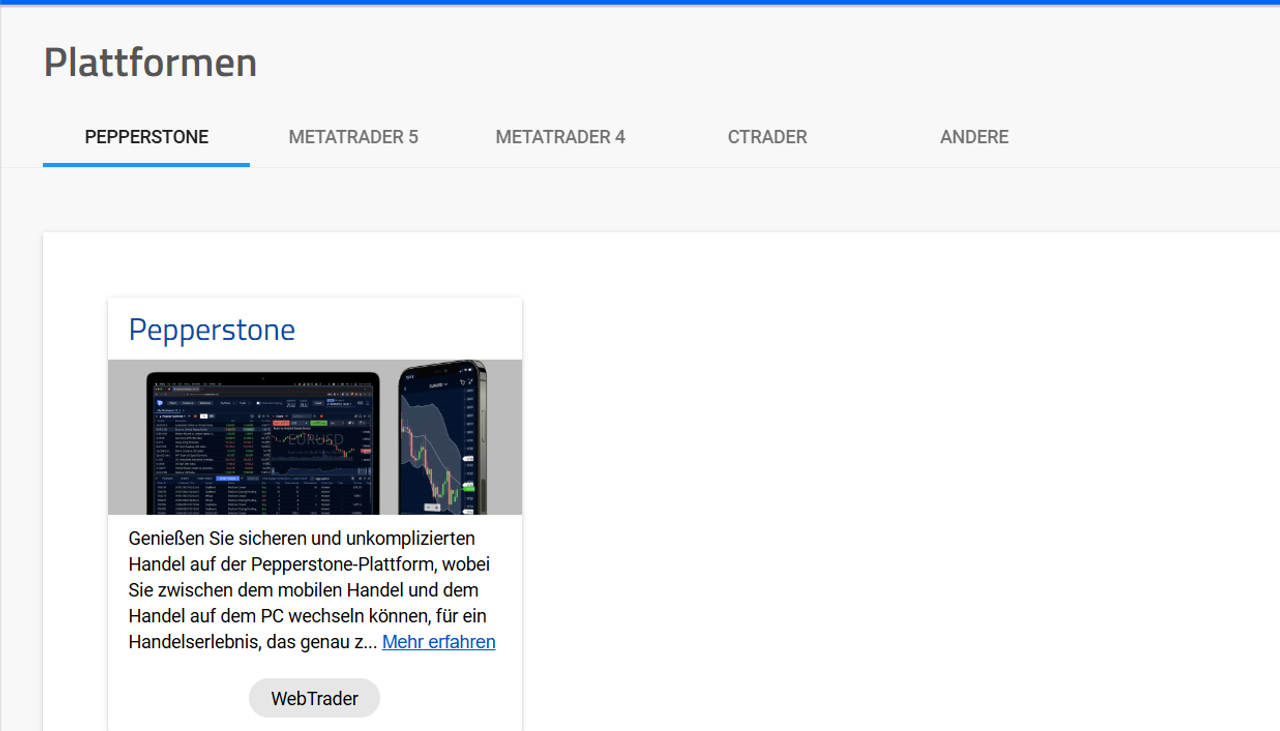
Task: Switch to the PEPPERSTONE platform tab
Action: tap(146, 137)
